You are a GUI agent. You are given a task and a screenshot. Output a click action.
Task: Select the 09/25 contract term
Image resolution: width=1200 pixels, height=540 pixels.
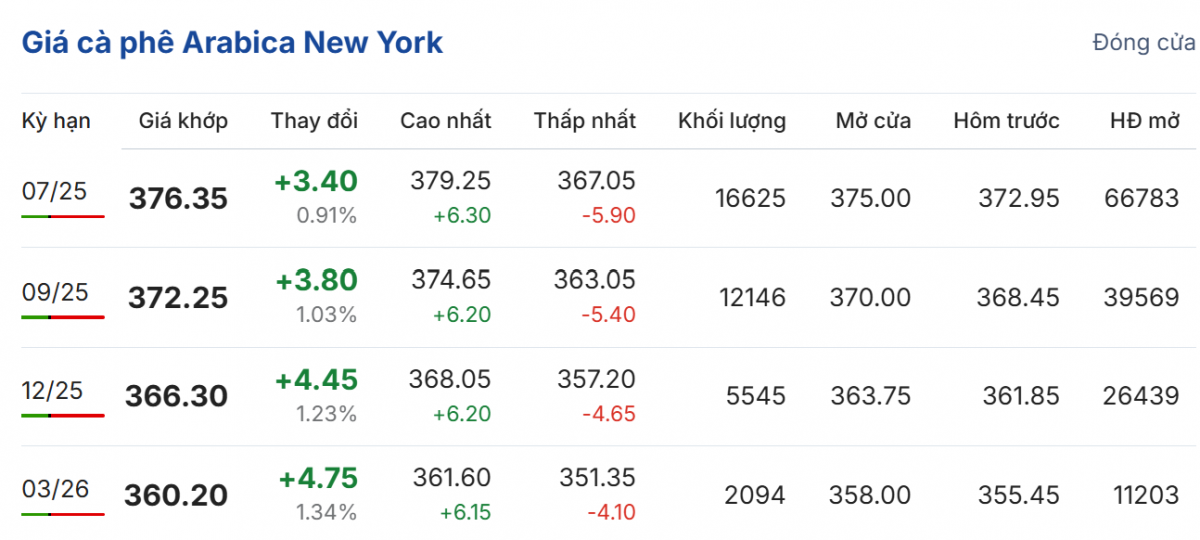coord(55,291)
